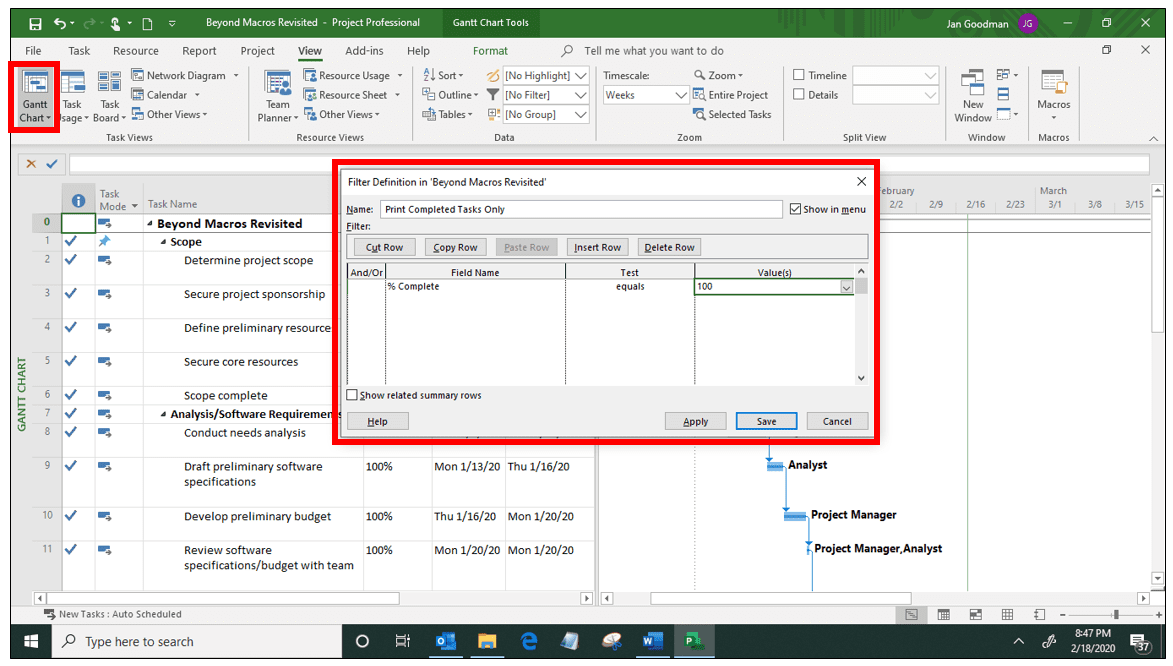Open the ribbon Zoom tool
The width and height of the screenshot is (1173, 666).
[719, 76]
